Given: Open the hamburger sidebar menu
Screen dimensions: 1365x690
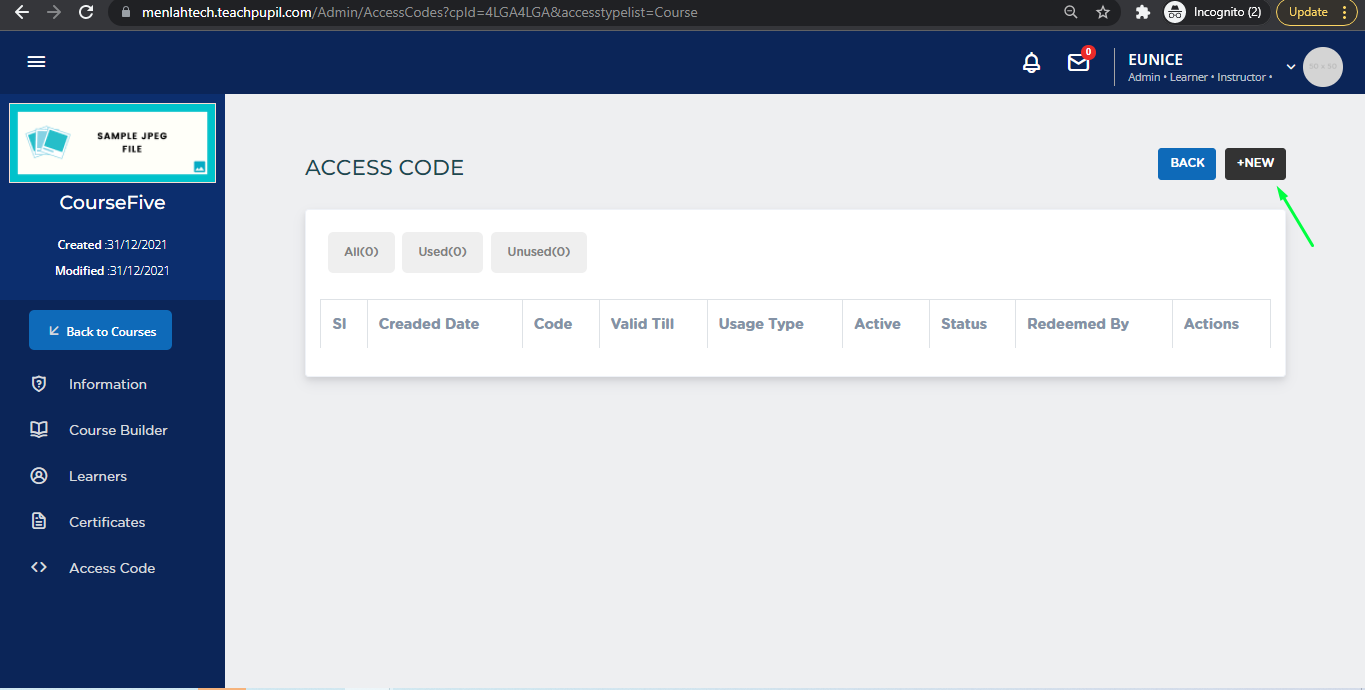Looking at the screenshot, I should point(37,62).
